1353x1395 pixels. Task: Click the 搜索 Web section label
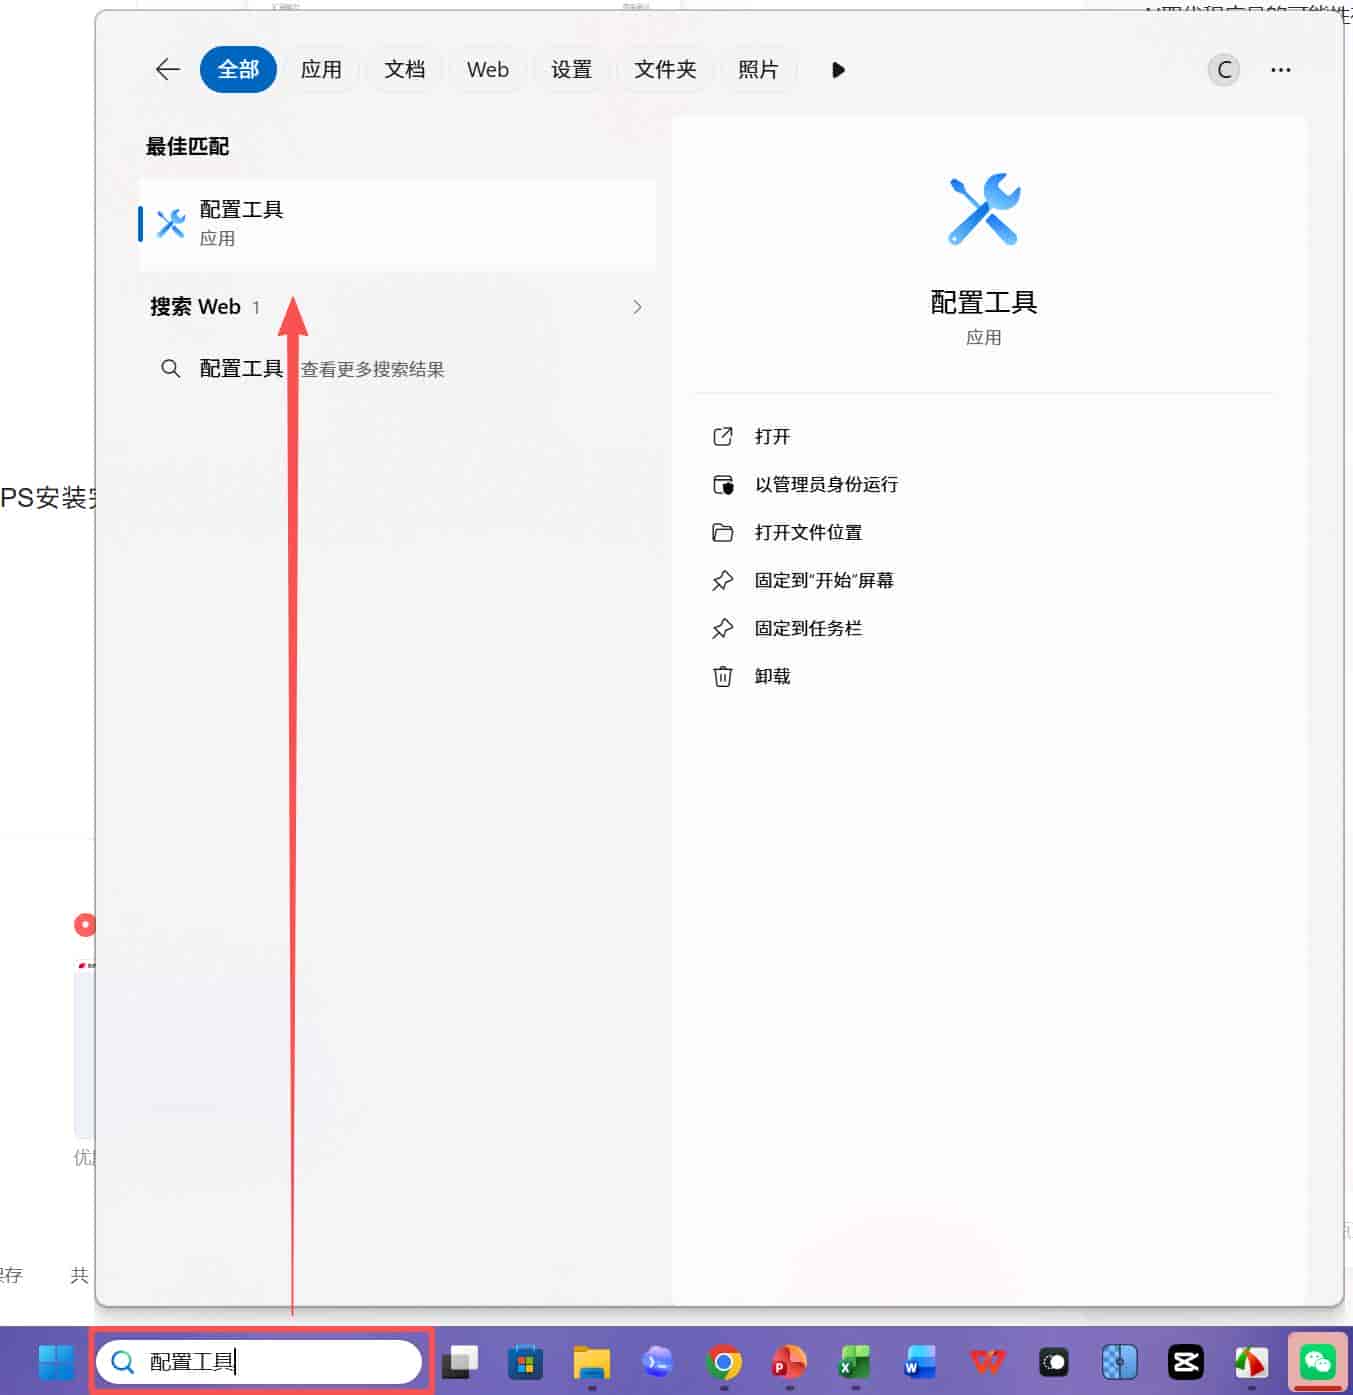195,307
